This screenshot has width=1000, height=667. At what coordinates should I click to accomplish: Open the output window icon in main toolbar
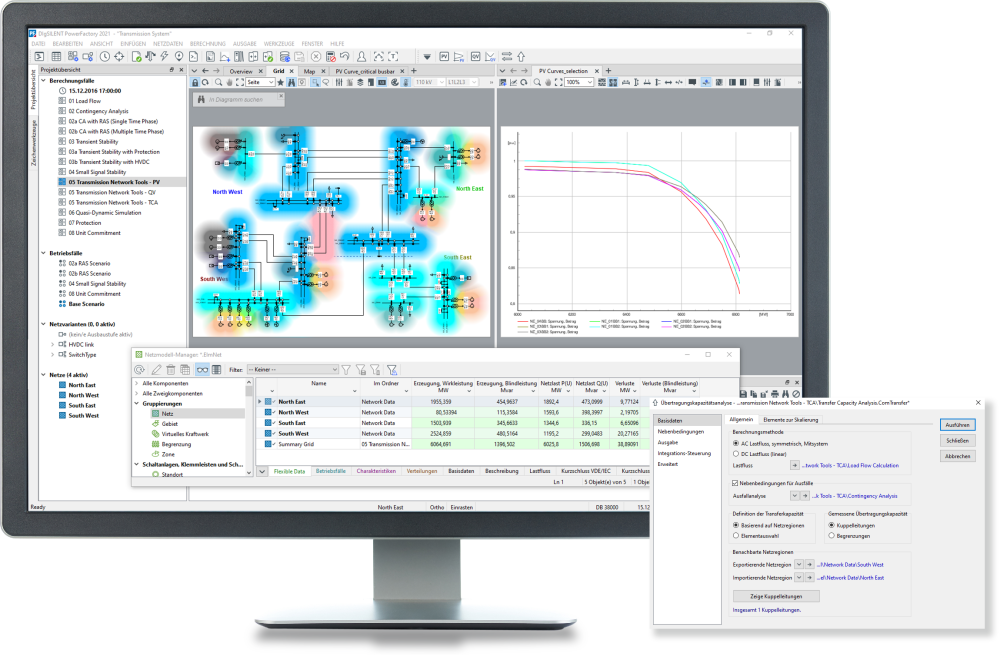[40, 57]
